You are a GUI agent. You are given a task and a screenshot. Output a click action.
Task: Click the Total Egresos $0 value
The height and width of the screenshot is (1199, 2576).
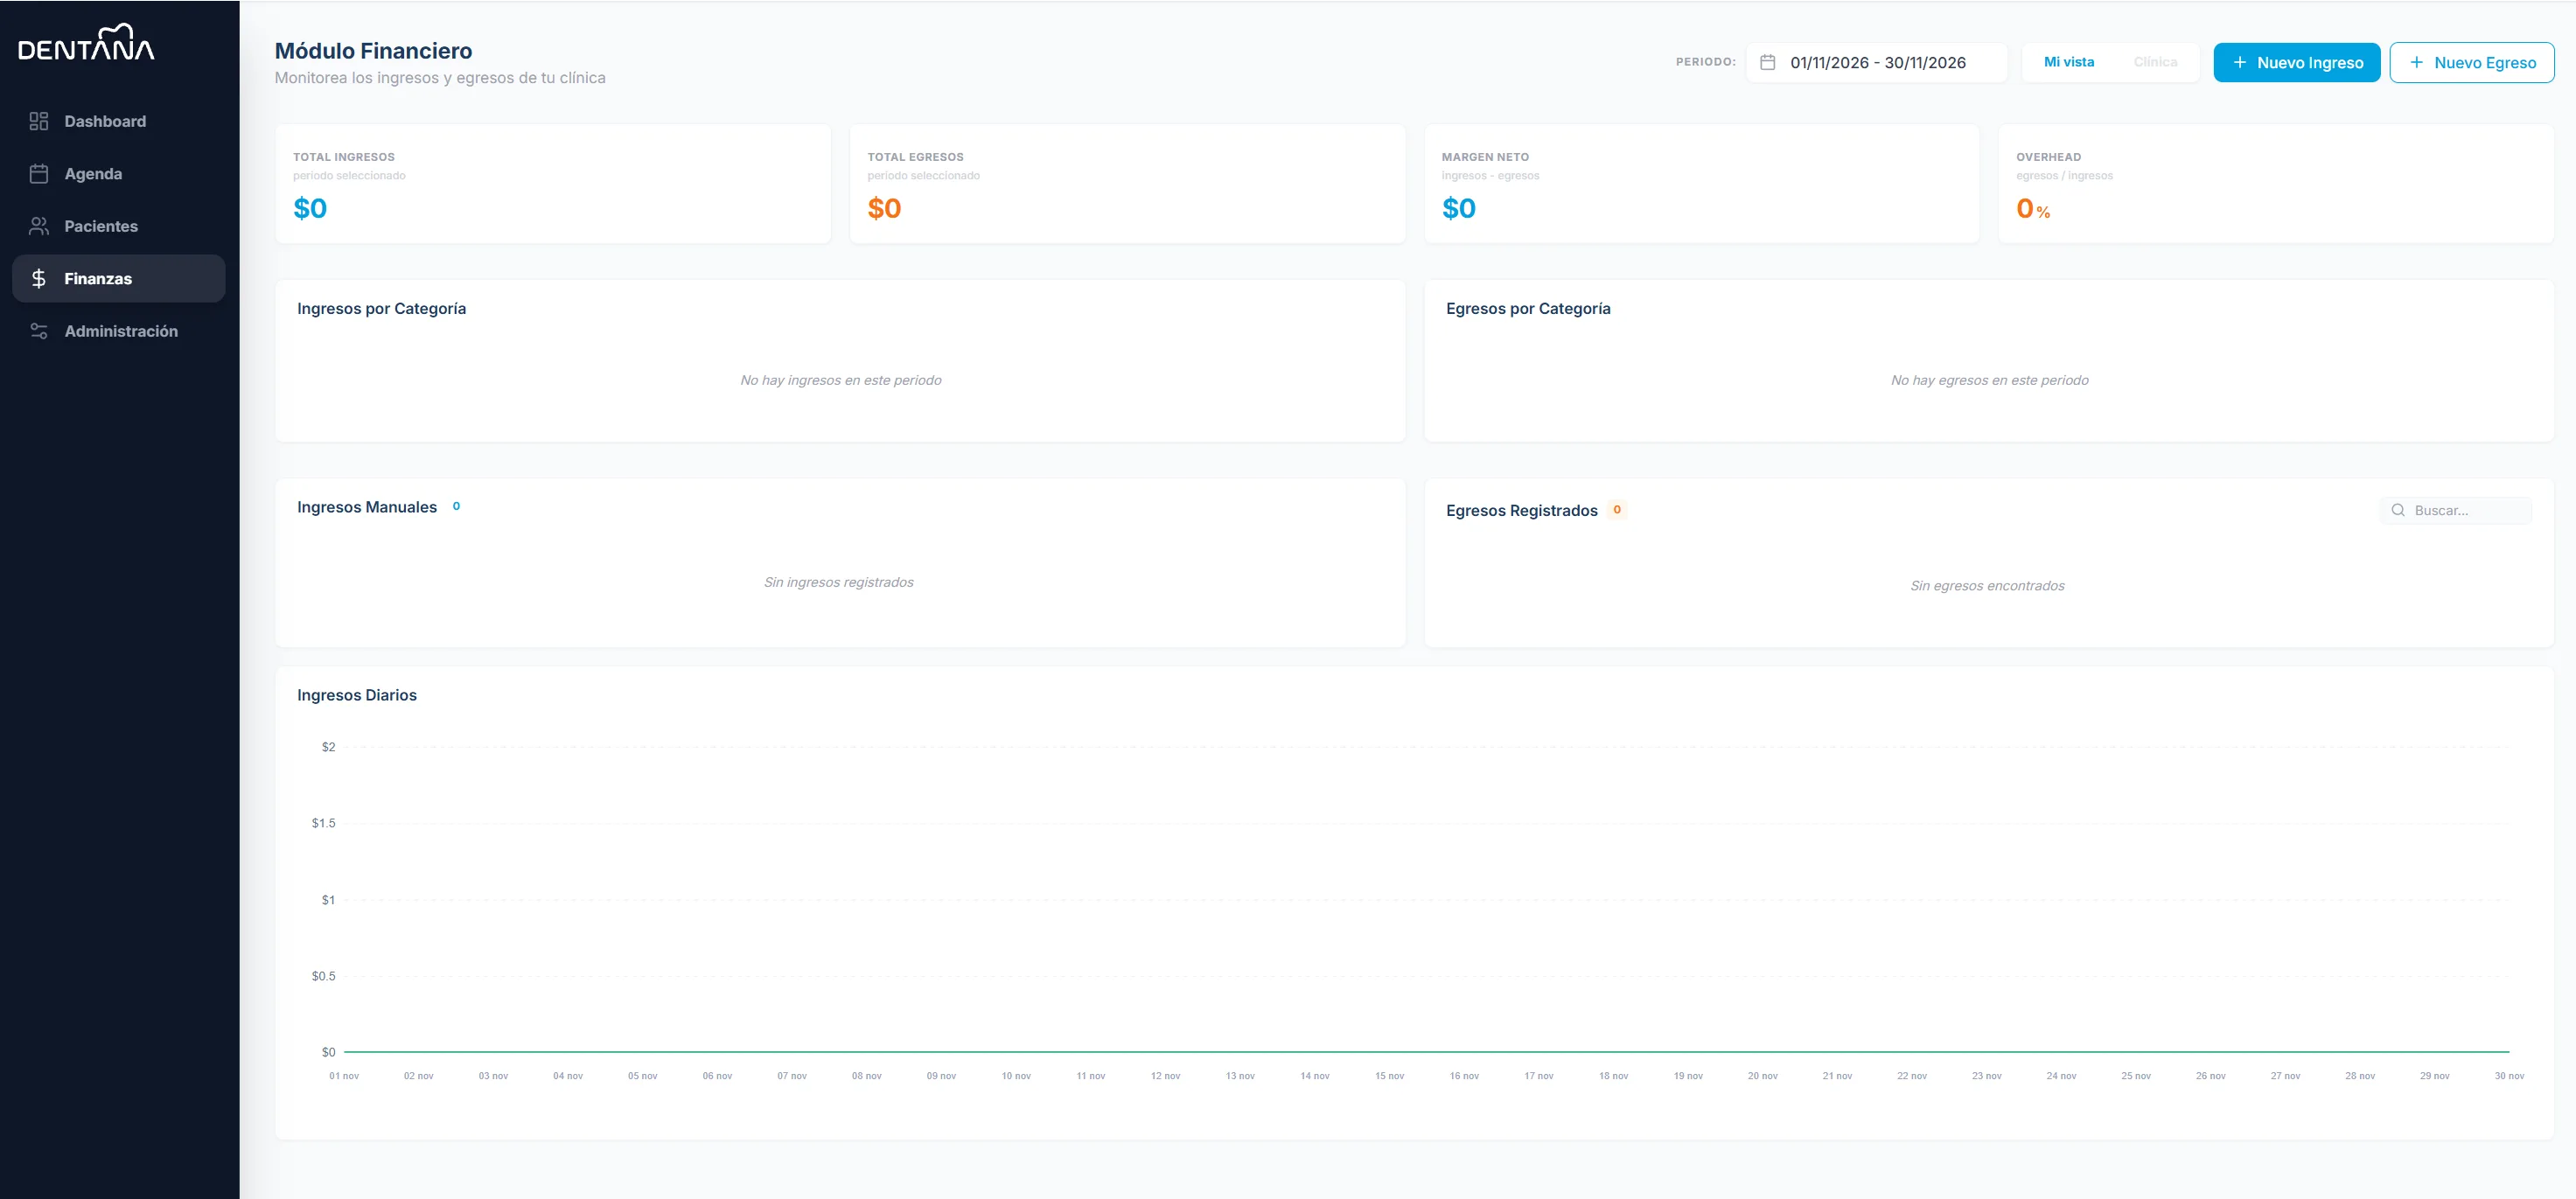click(884, 208)
